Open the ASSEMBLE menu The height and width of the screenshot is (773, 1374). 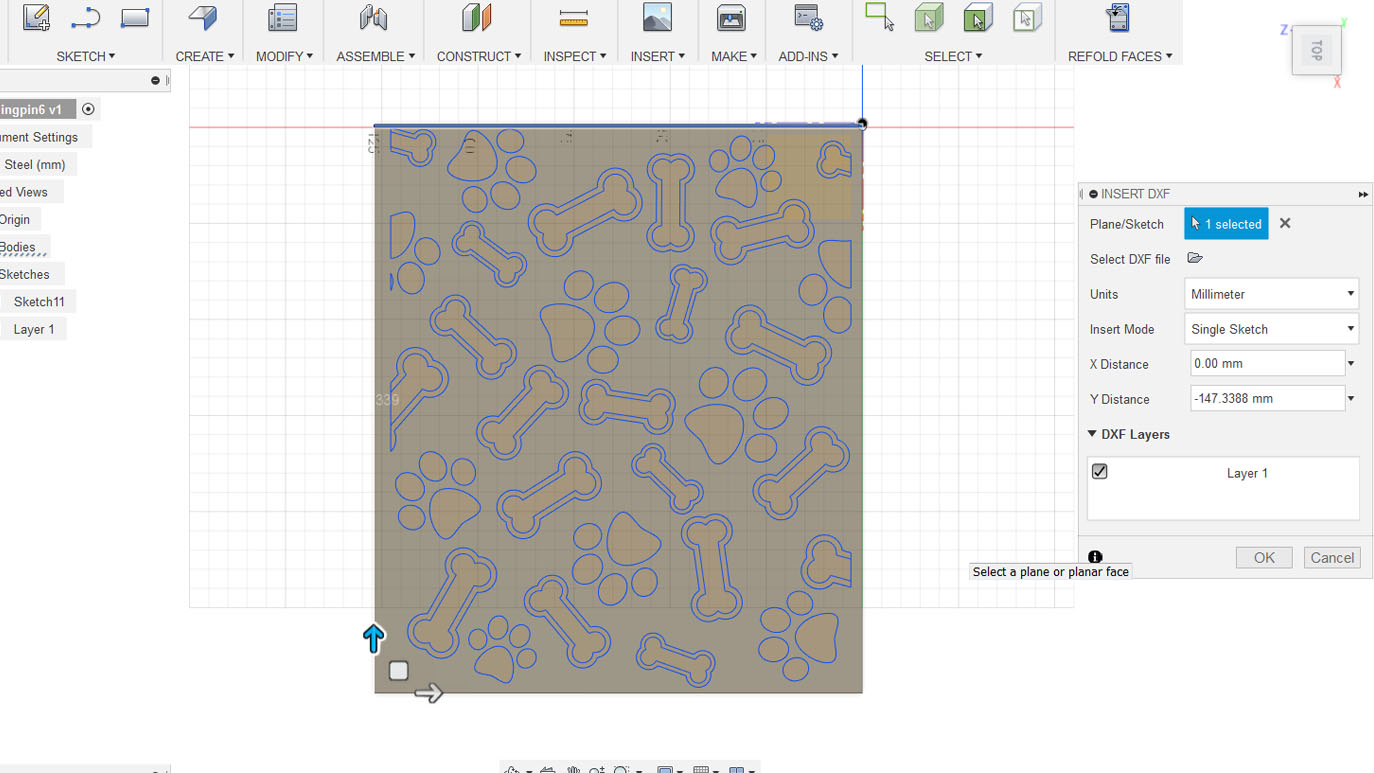(x=376, y=56)
